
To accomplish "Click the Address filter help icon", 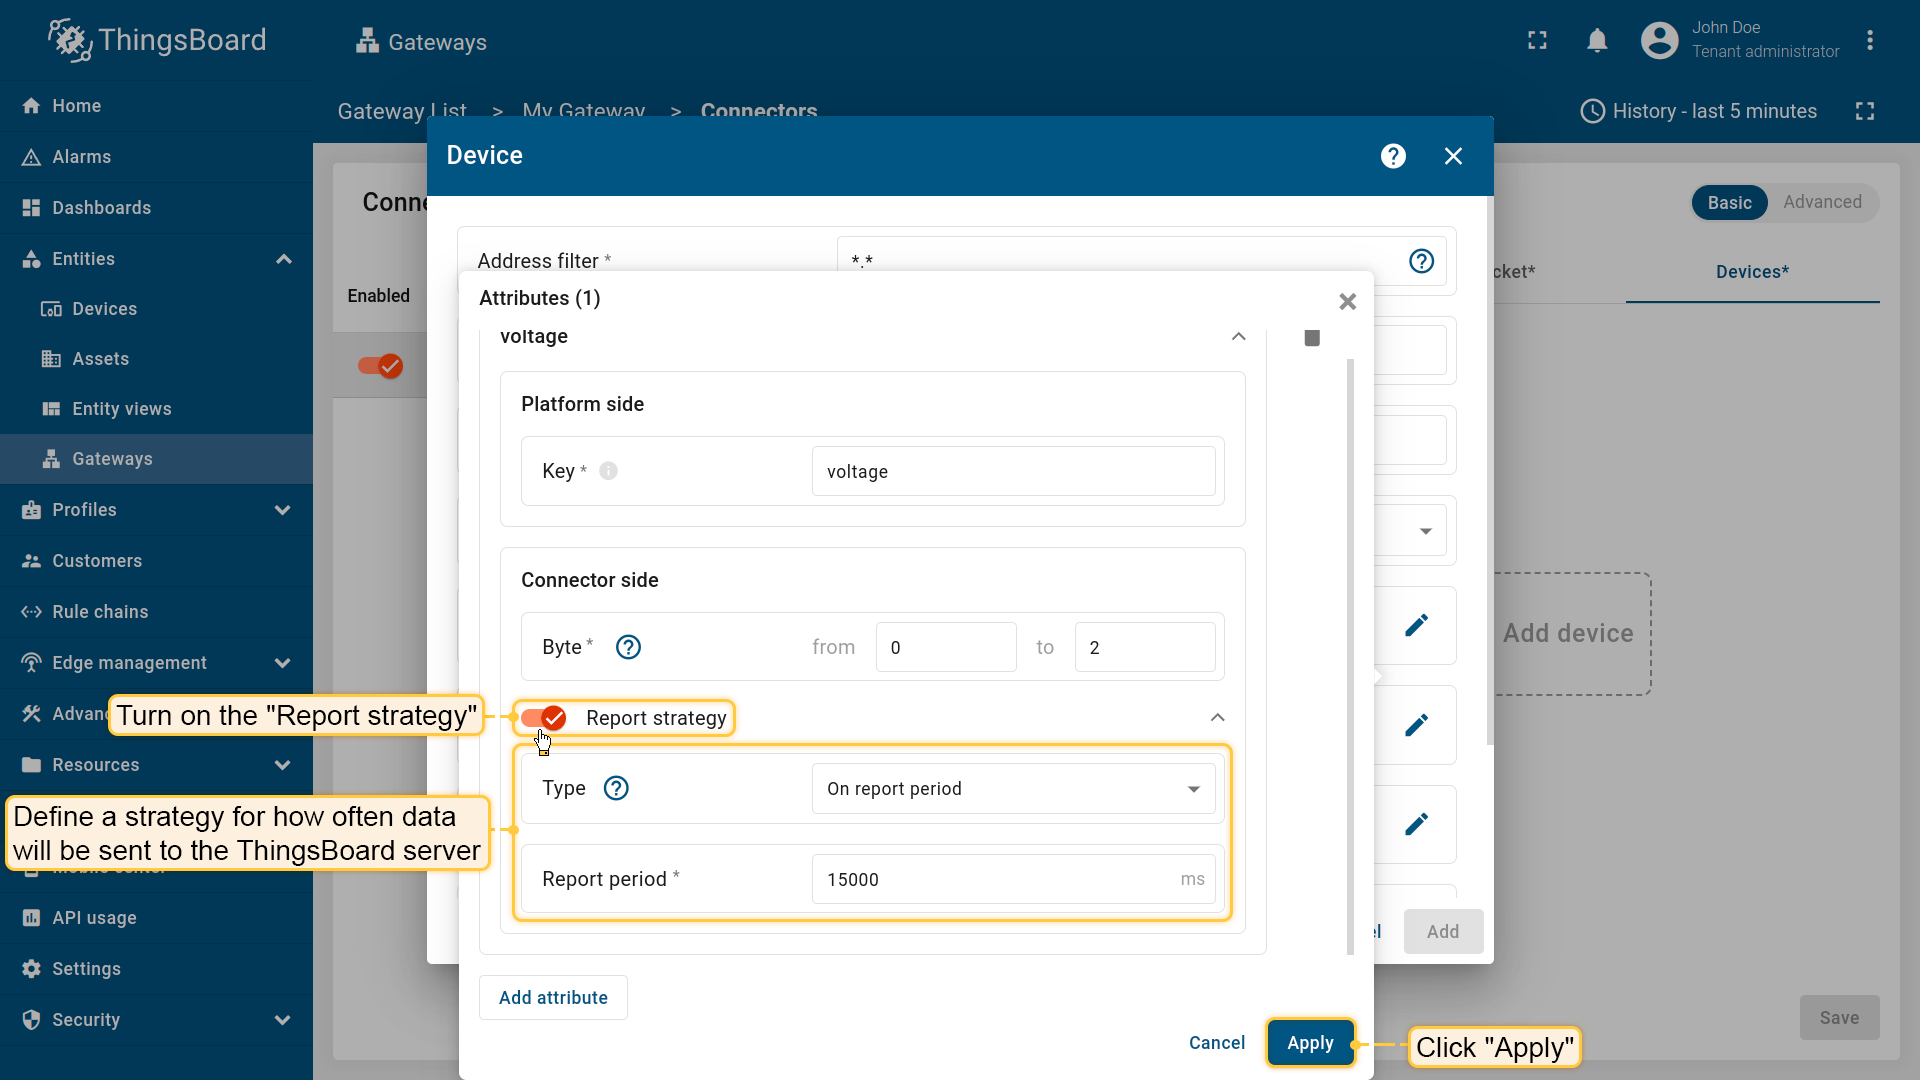I will click(x=1421, y=261).
